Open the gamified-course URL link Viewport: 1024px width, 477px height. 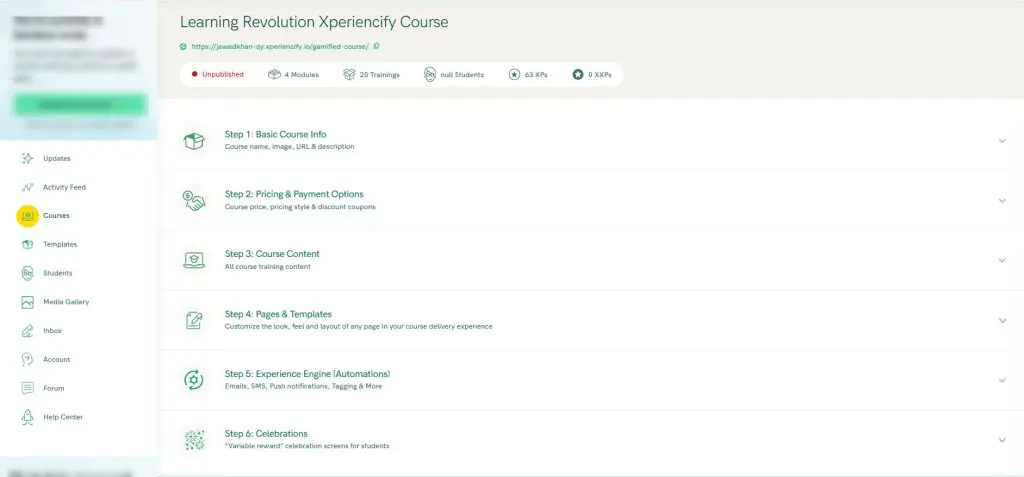point(279,46)
